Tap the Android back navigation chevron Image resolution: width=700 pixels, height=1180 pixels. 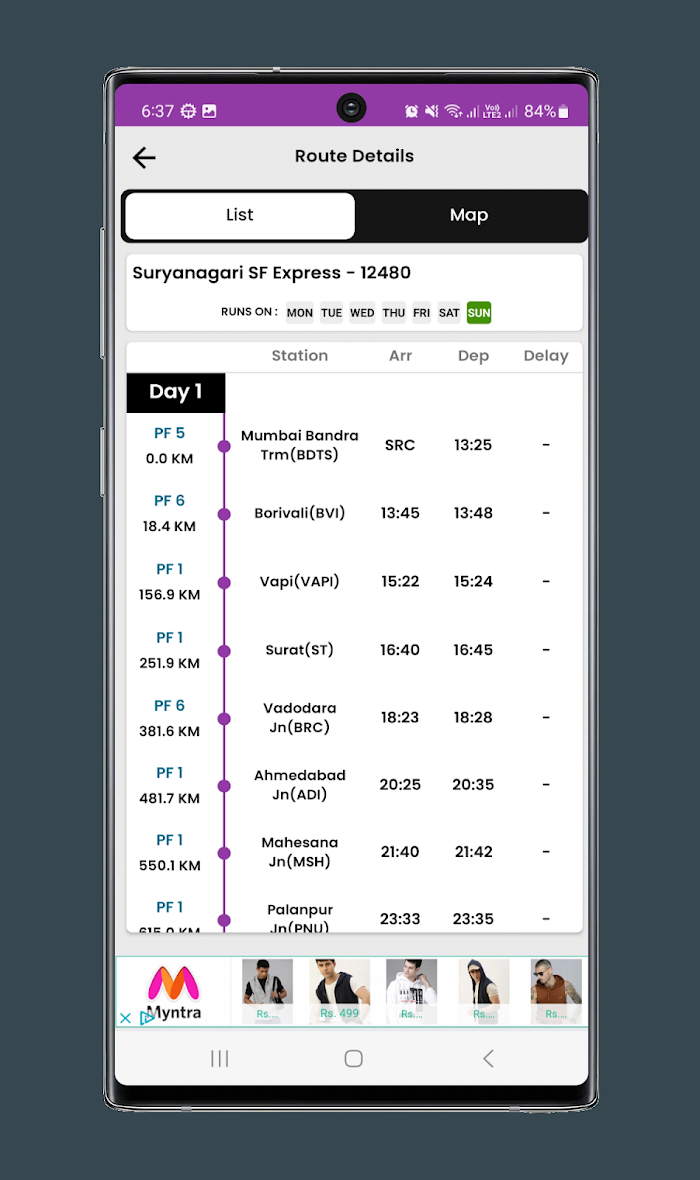488,1059
